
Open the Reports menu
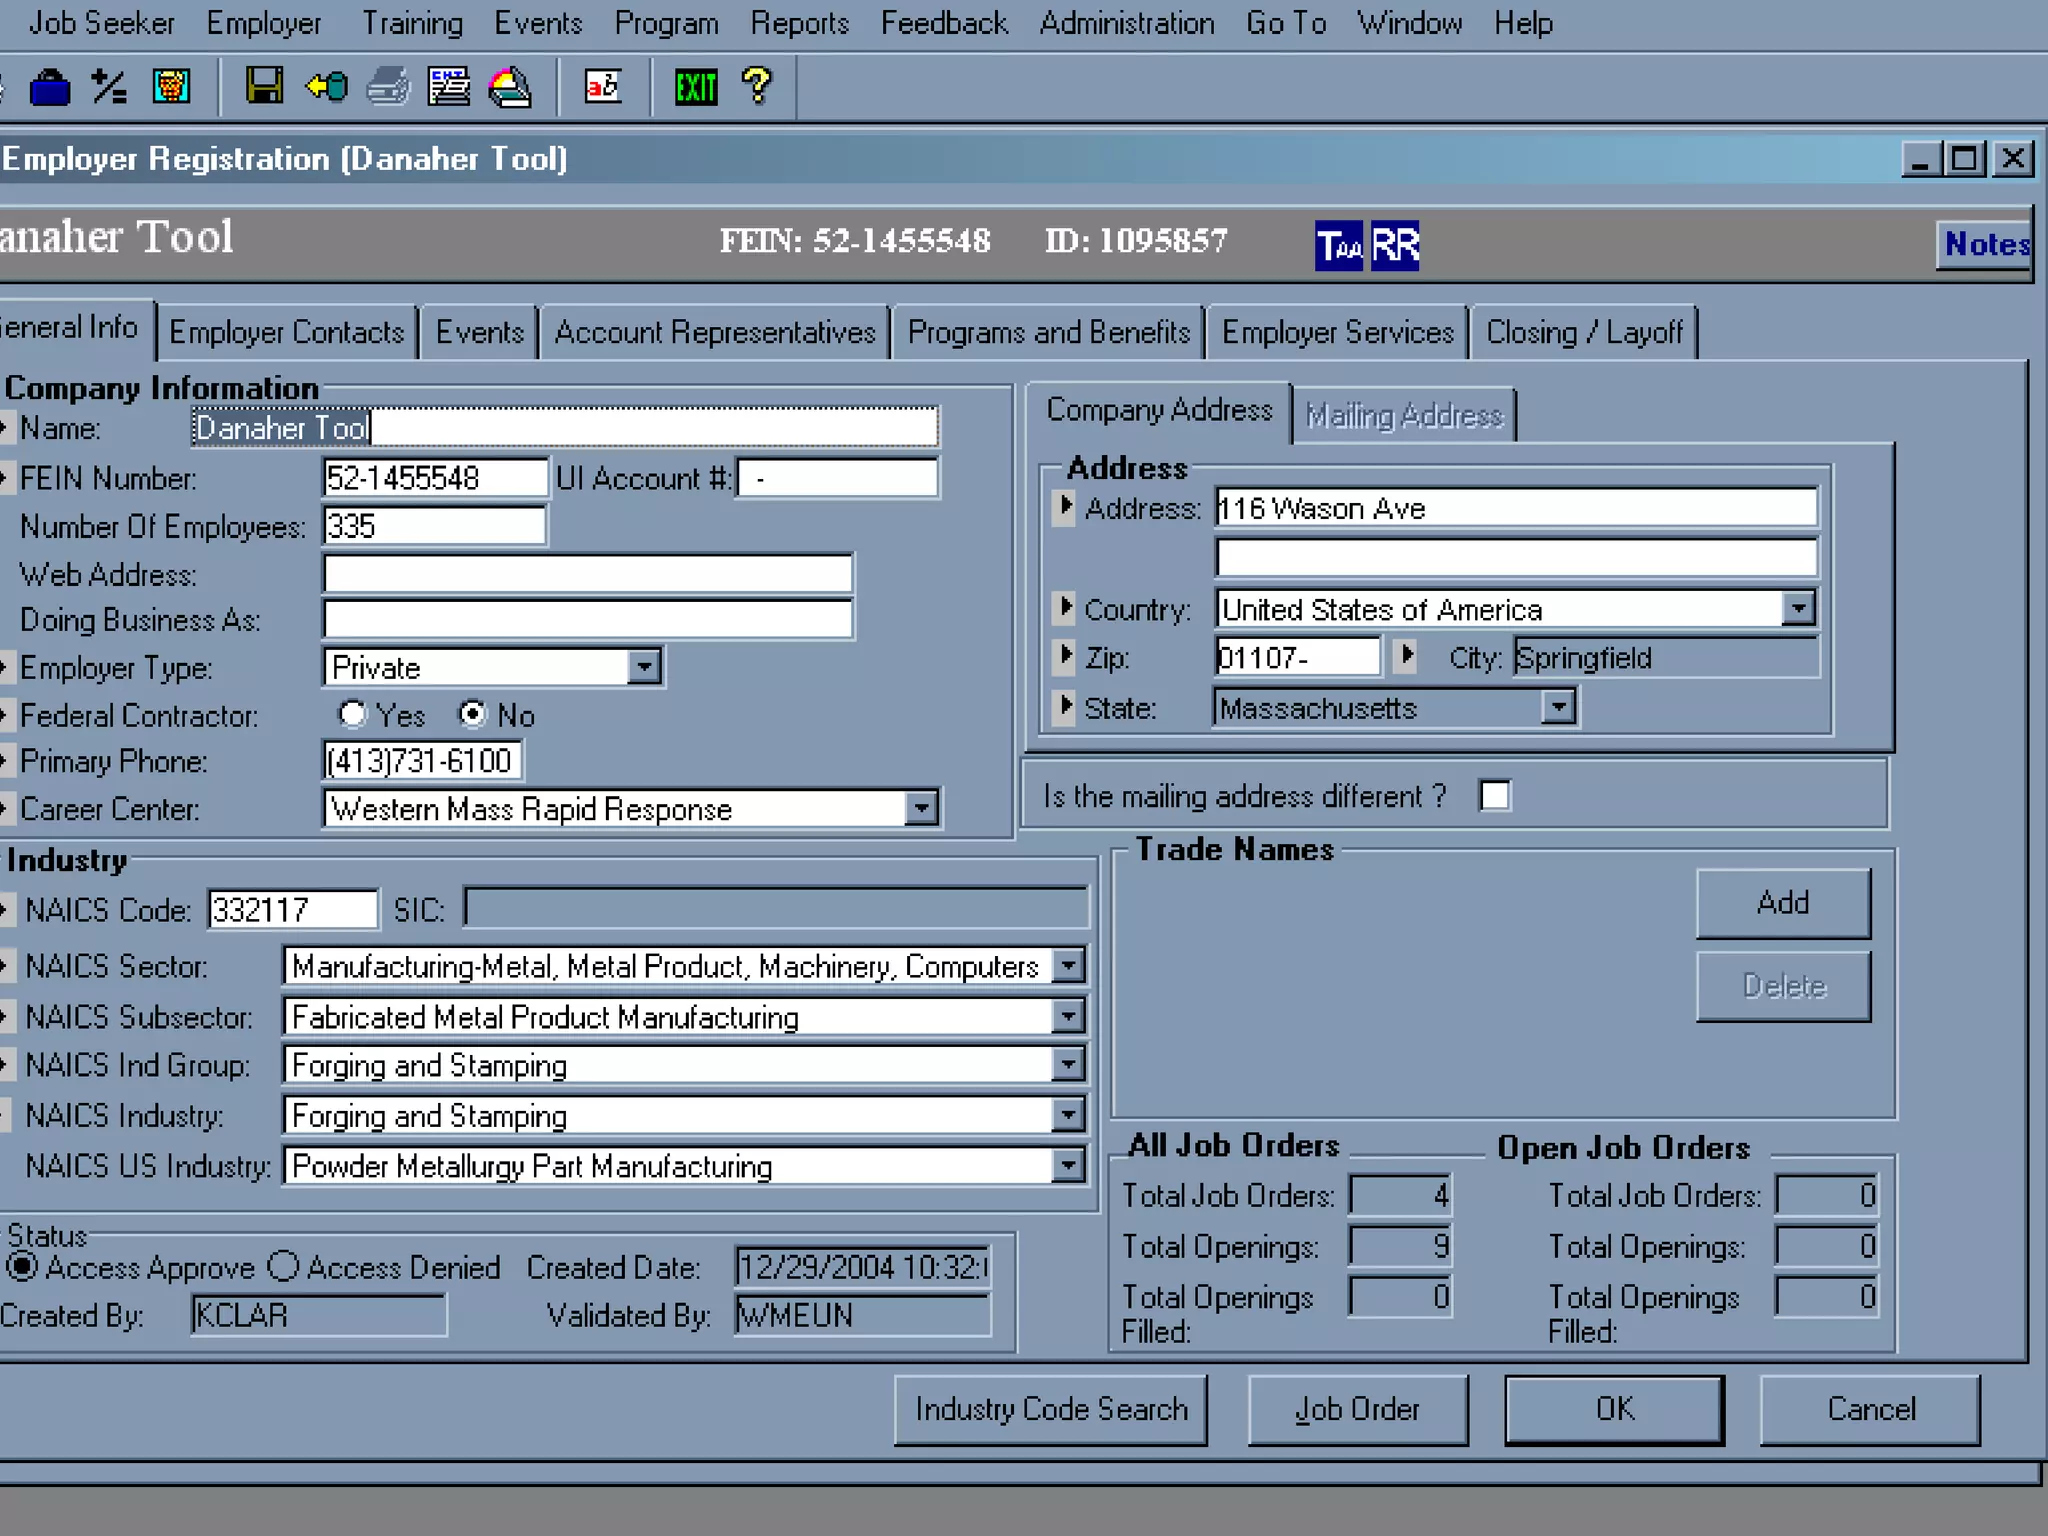point(799,22)
